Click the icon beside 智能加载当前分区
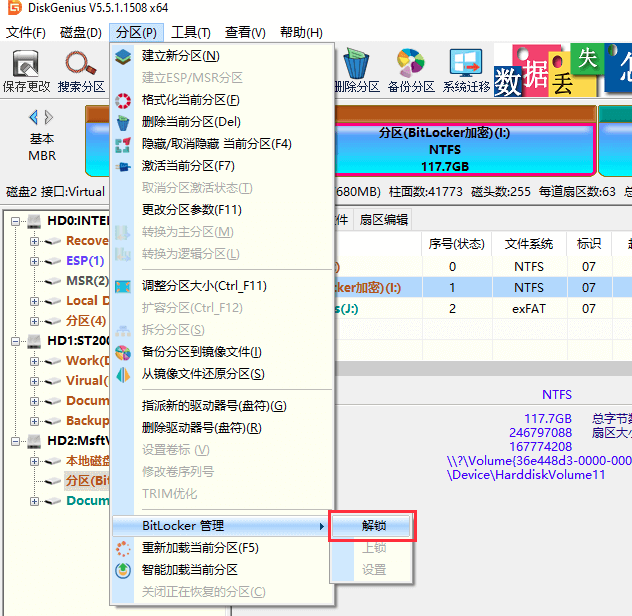632x616 pixels. (x=123, y=570)
